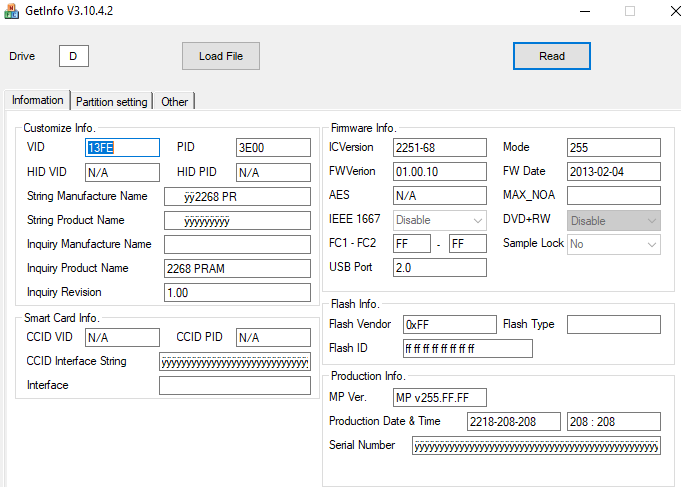This screenshot has width=681, height=487.
Task: Focus the String Manufacture Name field
Action: (x=237, y=196)
